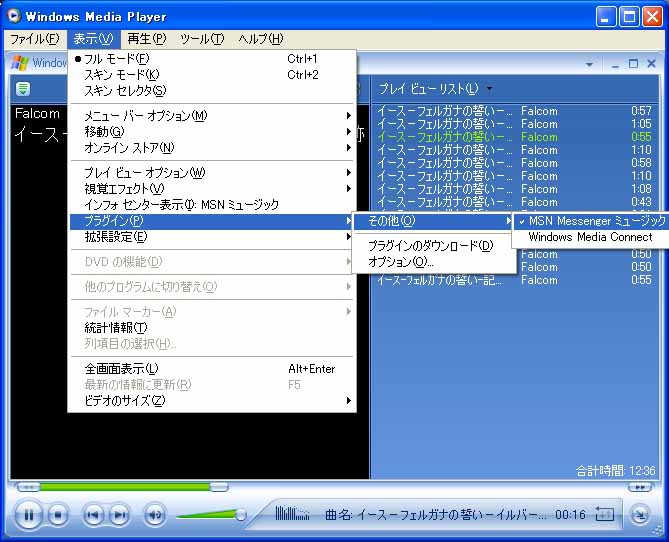This screenshot has height=542, width=669.
Task: Skip to the previous track
Action: pyautogui.click(x=93, y=515)
